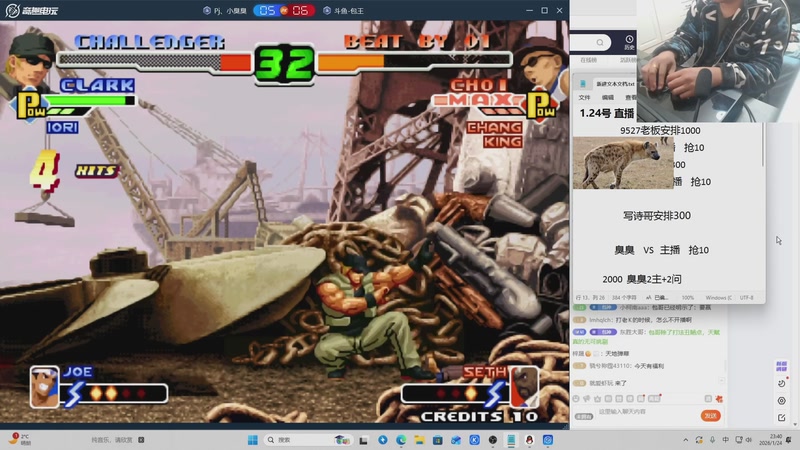Click the megaphone icon in the chat toolbar

[x=587, y=398]
